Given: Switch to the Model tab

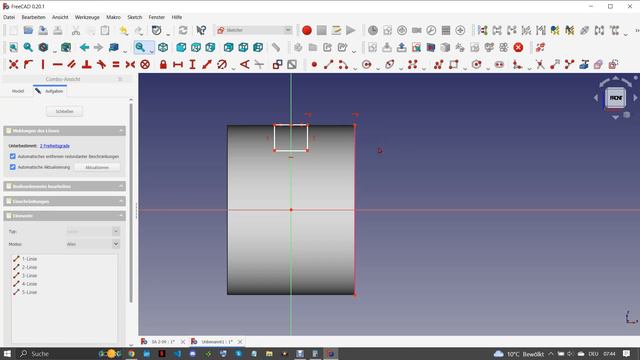Looking at the screenshot, I should coord(18,91).
